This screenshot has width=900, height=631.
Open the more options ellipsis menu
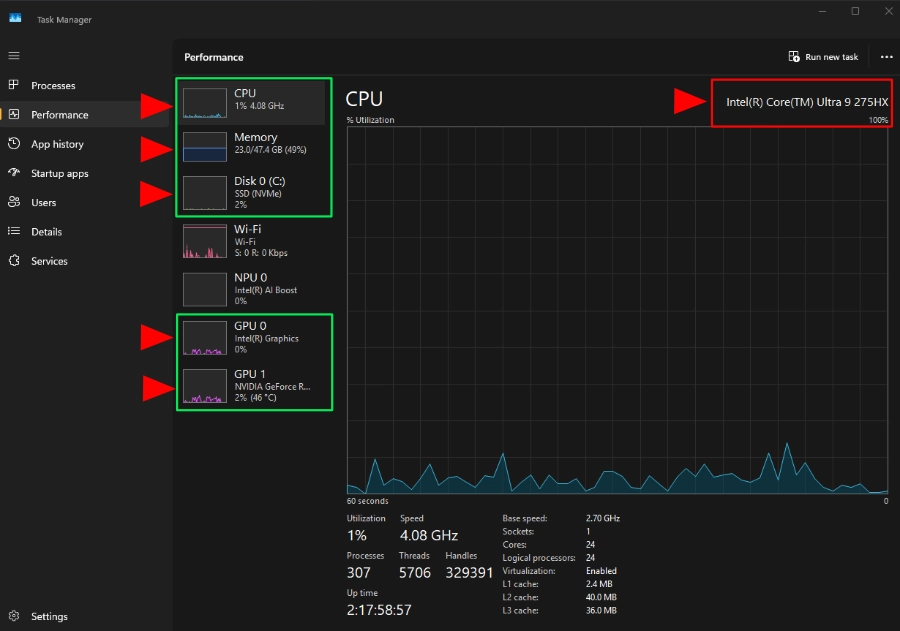[x=888, y=57]
